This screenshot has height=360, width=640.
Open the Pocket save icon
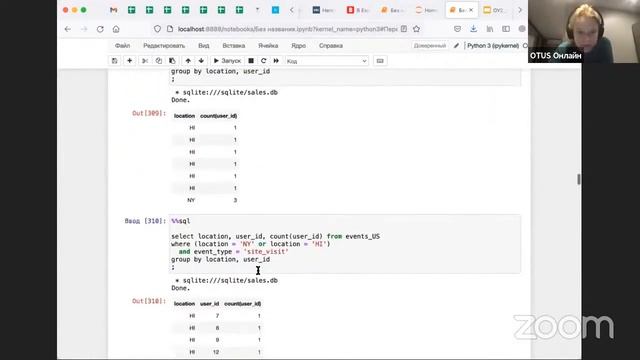458,29
